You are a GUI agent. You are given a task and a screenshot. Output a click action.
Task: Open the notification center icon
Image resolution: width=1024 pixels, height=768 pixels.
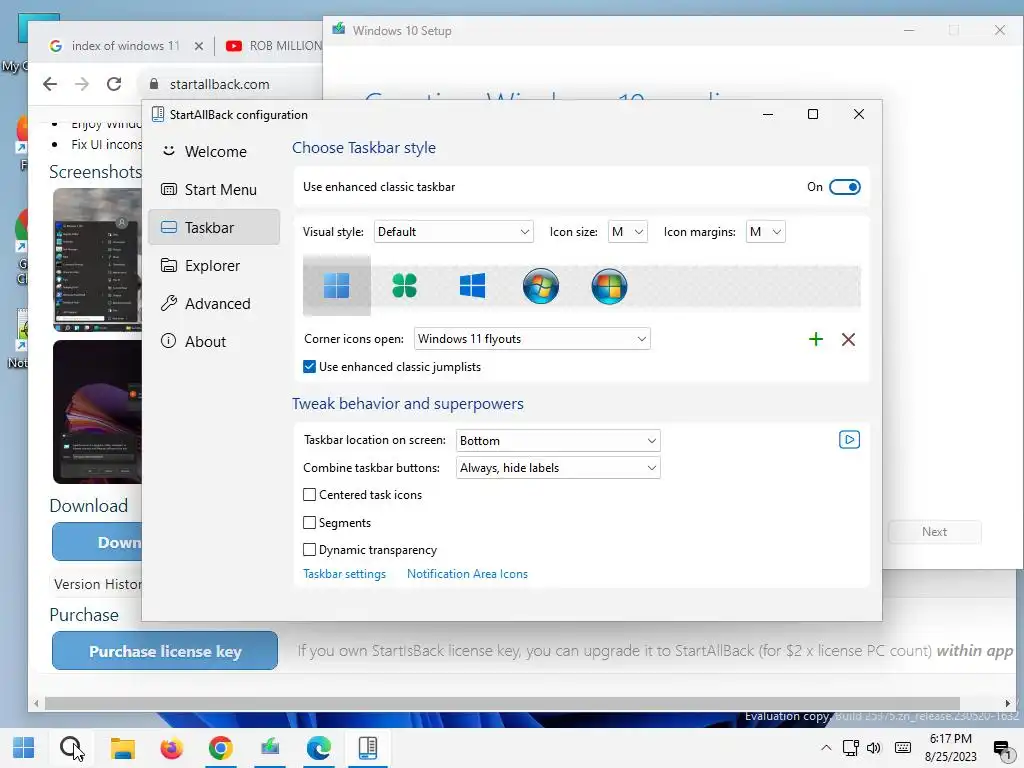click(1002, 749)
